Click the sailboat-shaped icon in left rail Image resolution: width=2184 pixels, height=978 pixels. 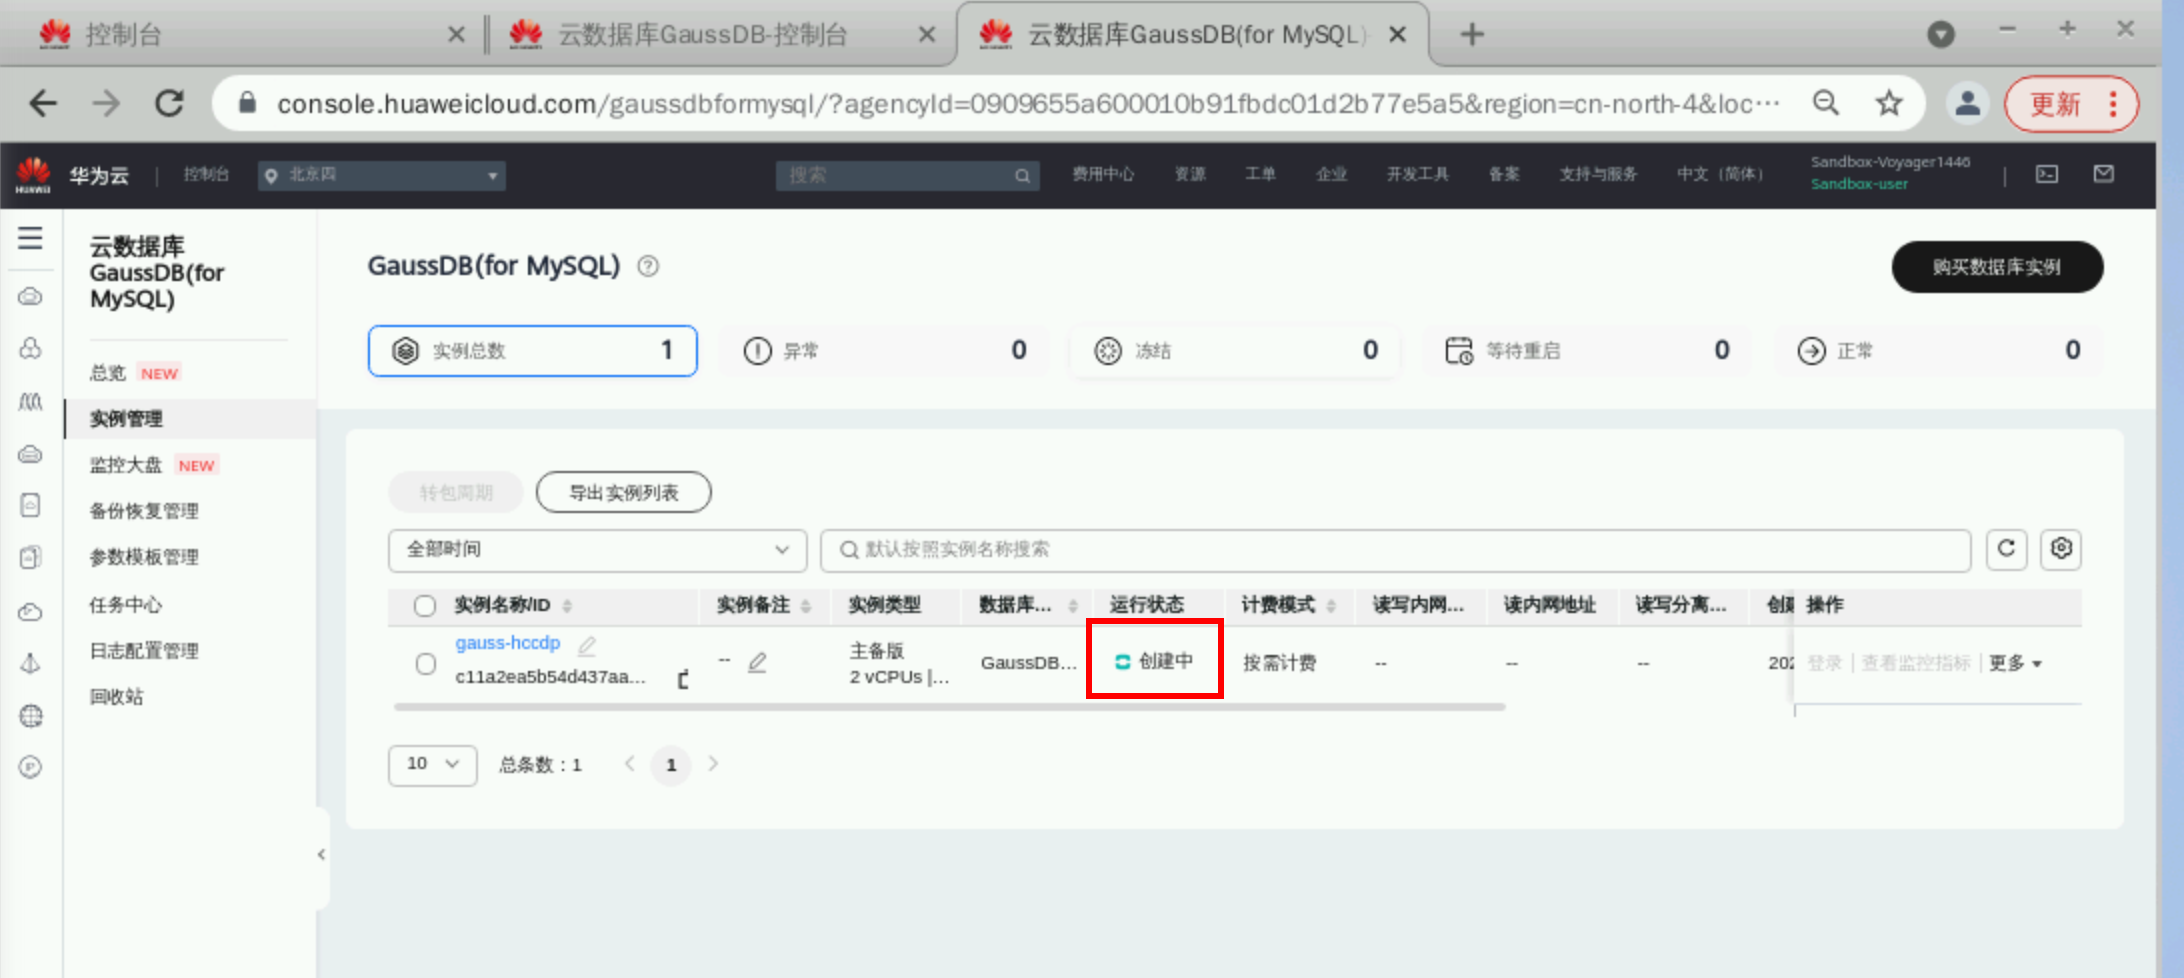(x=31, y=663)
